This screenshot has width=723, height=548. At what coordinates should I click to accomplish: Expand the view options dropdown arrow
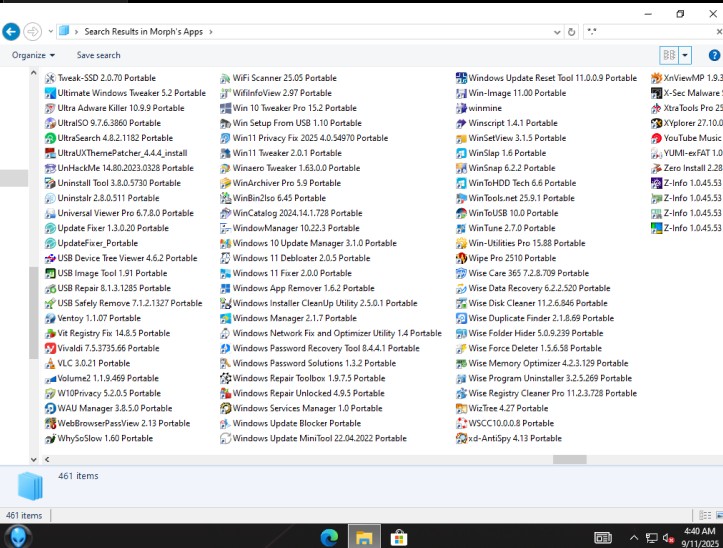tap(685, 55)
